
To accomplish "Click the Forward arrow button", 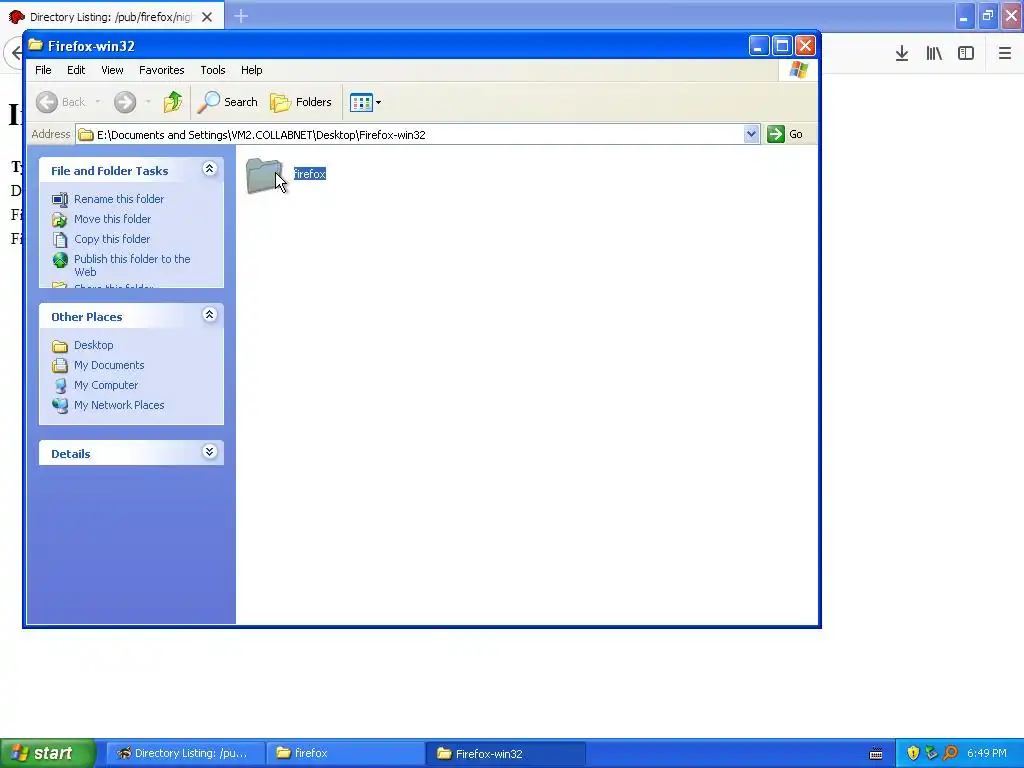I will [125, 102].
